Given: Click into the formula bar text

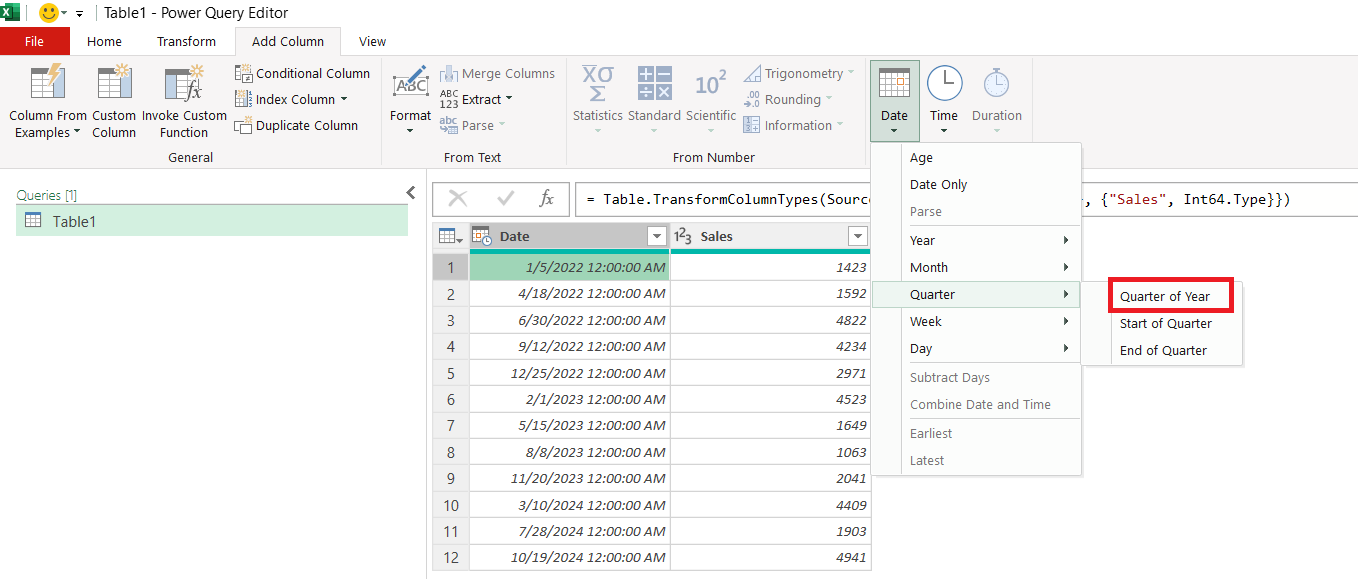Looking at the screenshot, I should pos(966,199).
